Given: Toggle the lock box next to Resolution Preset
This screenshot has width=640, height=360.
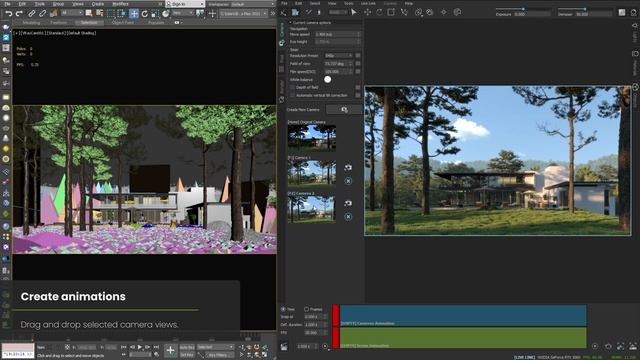Looking at the screenshot, I should [x=358, y=55].
